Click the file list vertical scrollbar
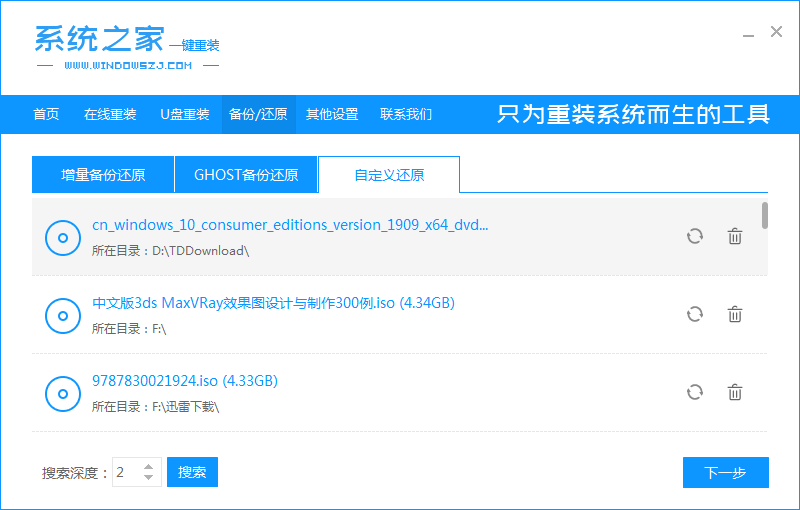The height and width of the screenshot is (510, 800). pyautogui.click(x=765, y=215)
